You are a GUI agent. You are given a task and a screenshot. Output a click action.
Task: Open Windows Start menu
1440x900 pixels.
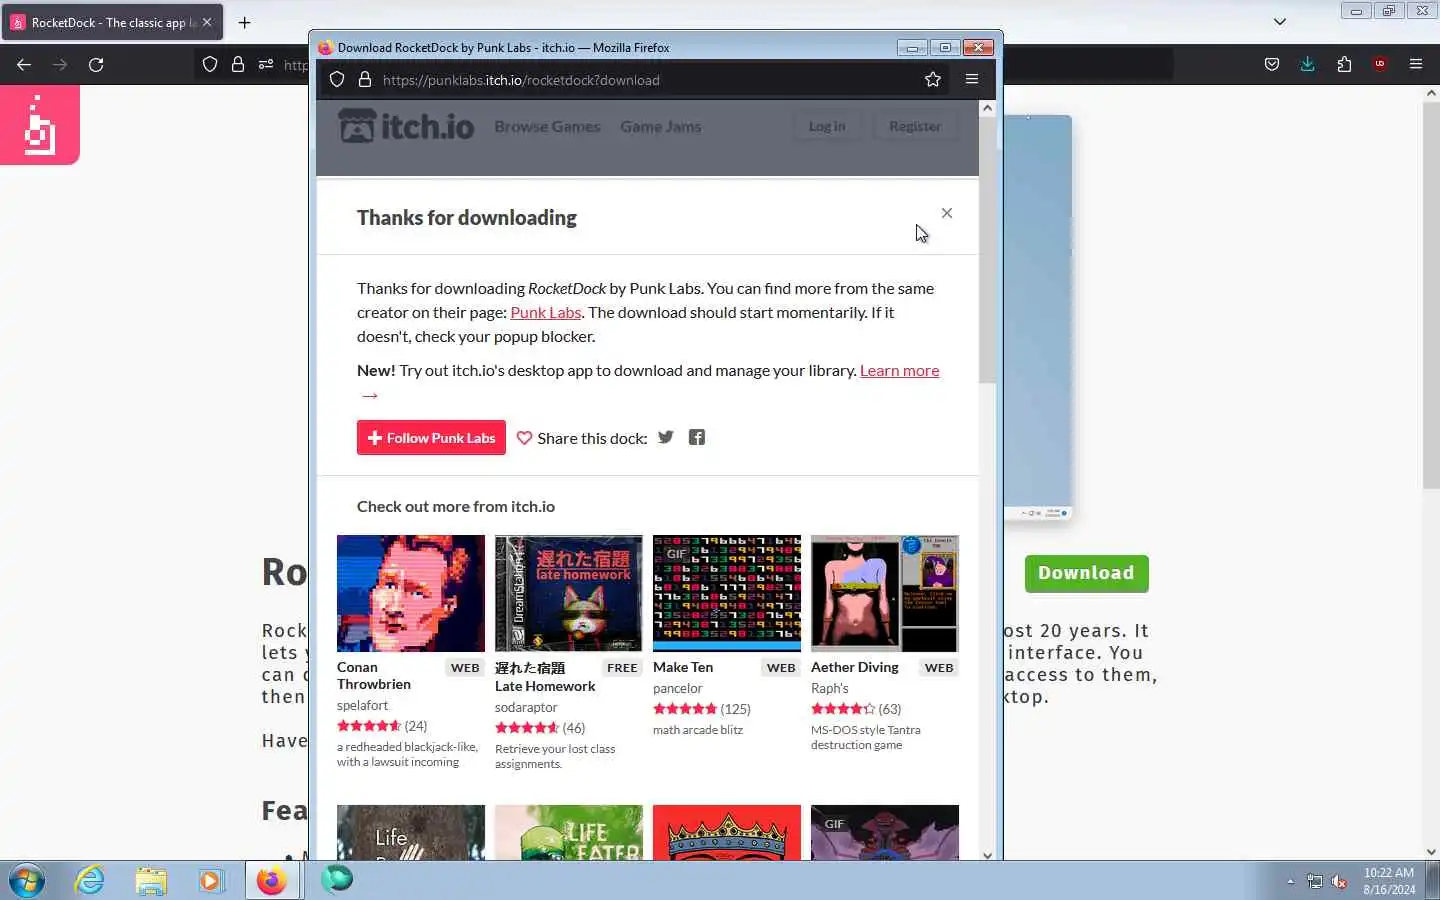[27, 880]
